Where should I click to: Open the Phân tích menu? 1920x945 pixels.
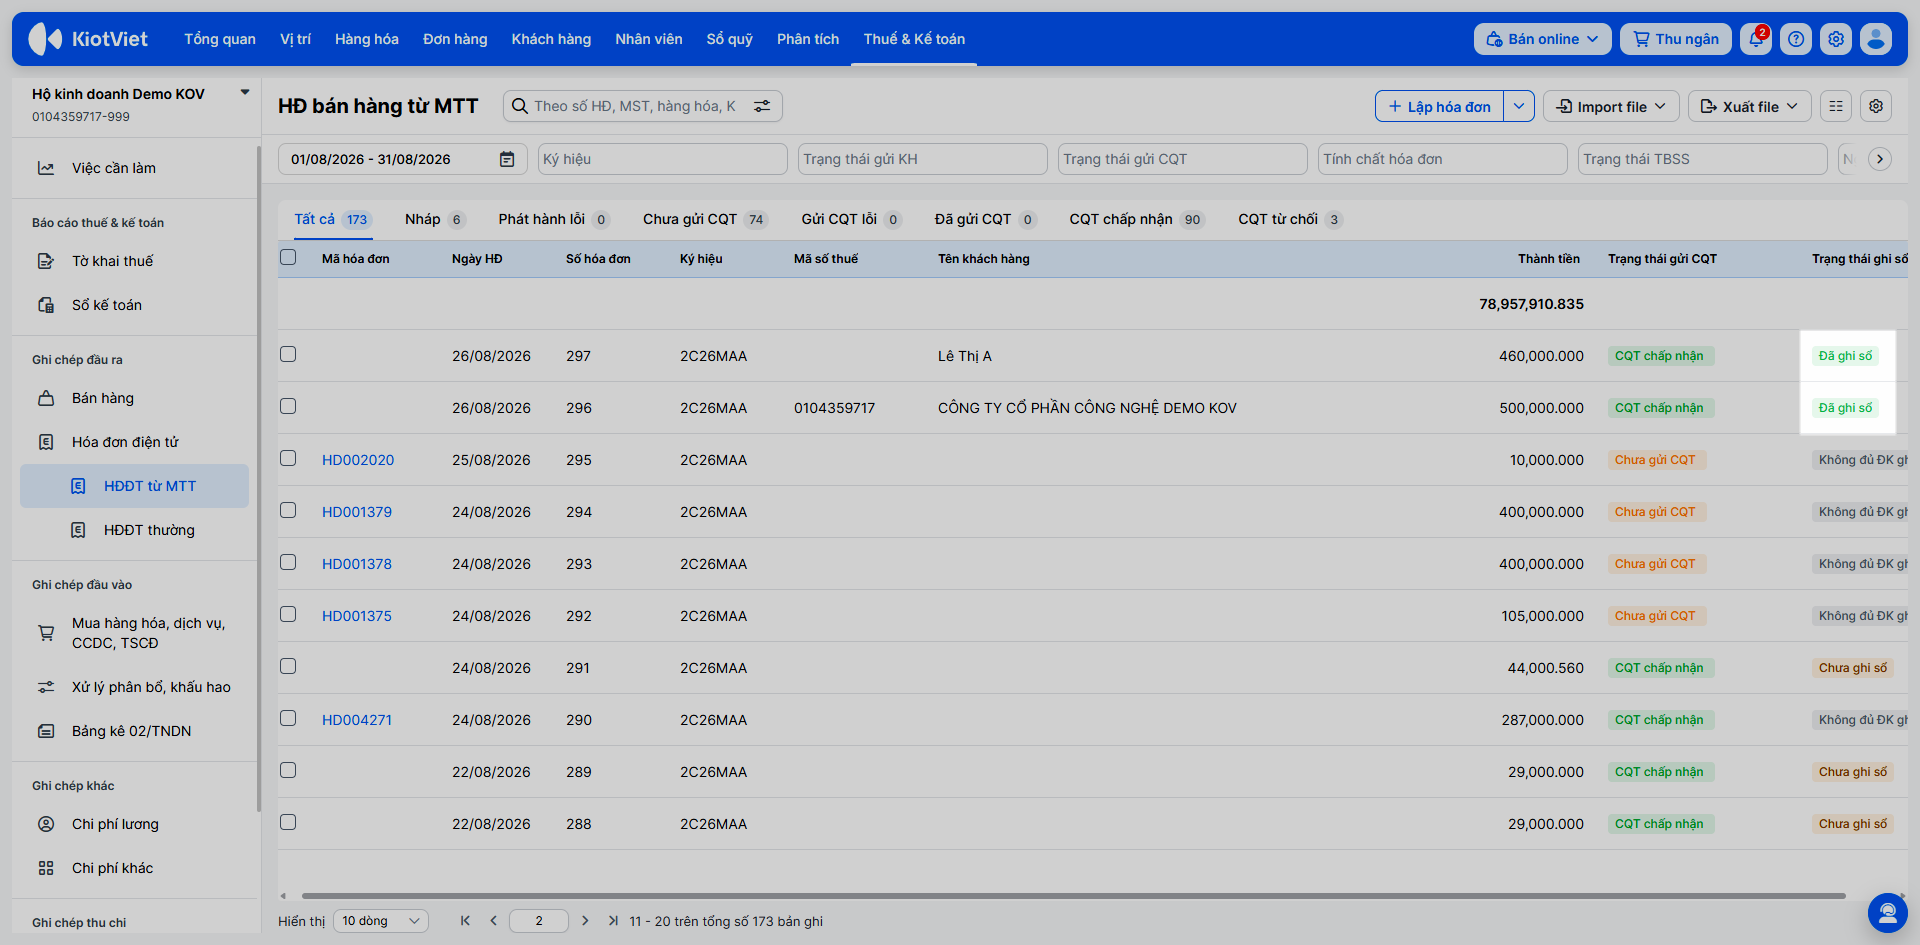click(808, 39)
